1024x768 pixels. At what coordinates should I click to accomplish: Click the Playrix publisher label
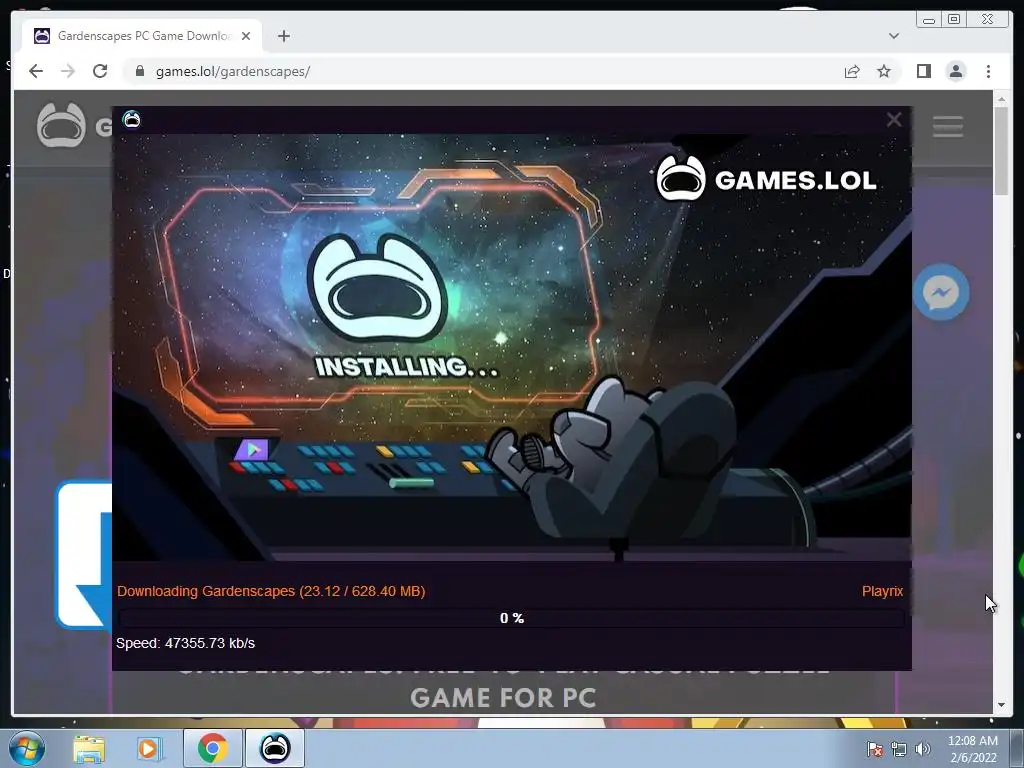click(882, 591)
